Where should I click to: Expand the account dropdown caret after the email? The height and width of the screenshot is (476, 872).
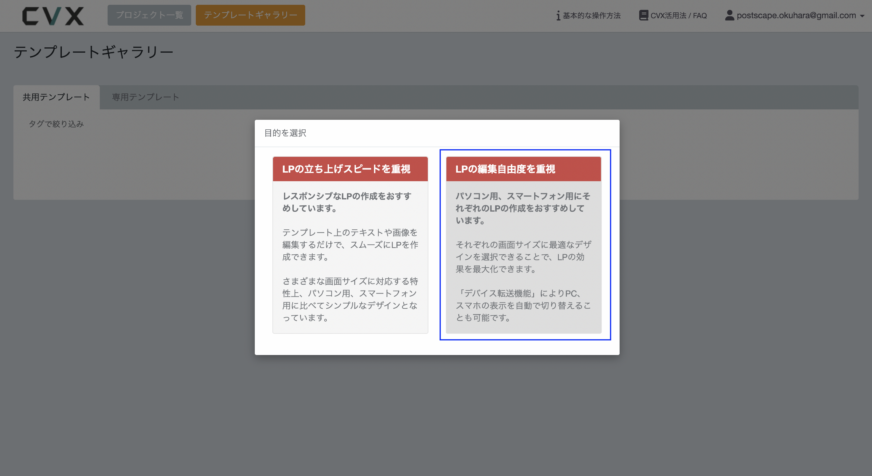(862, 16)
